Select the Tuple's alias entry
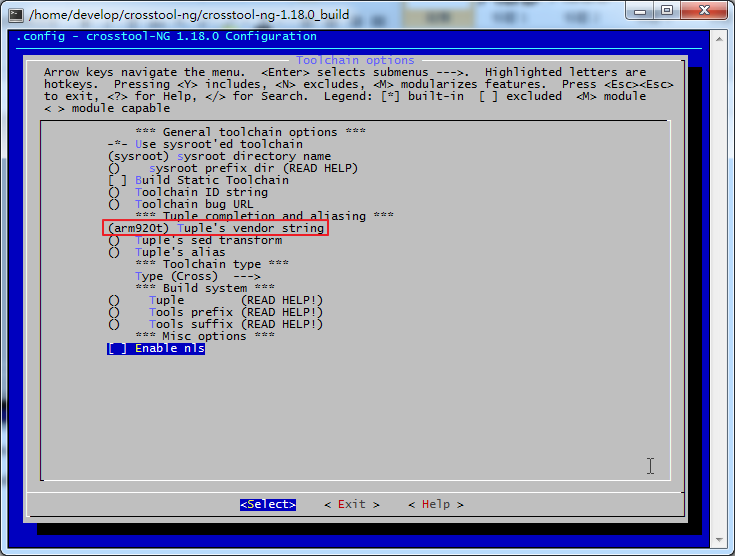 (167, 253)
